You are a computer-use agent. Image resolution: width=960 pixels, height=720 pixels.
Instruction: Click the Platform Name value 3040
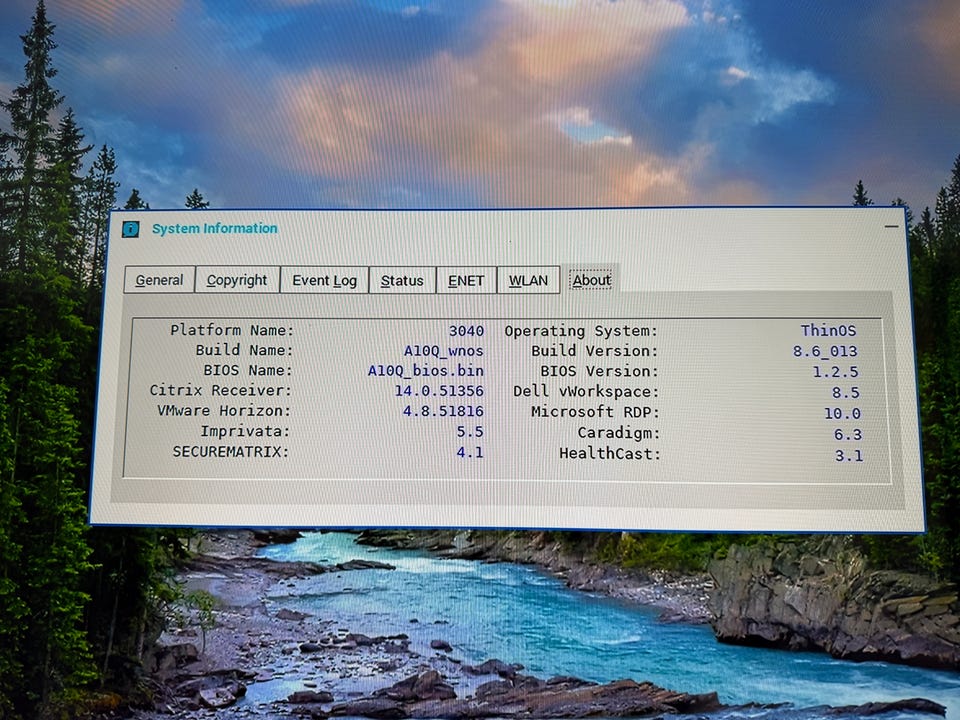pos(466,331)
